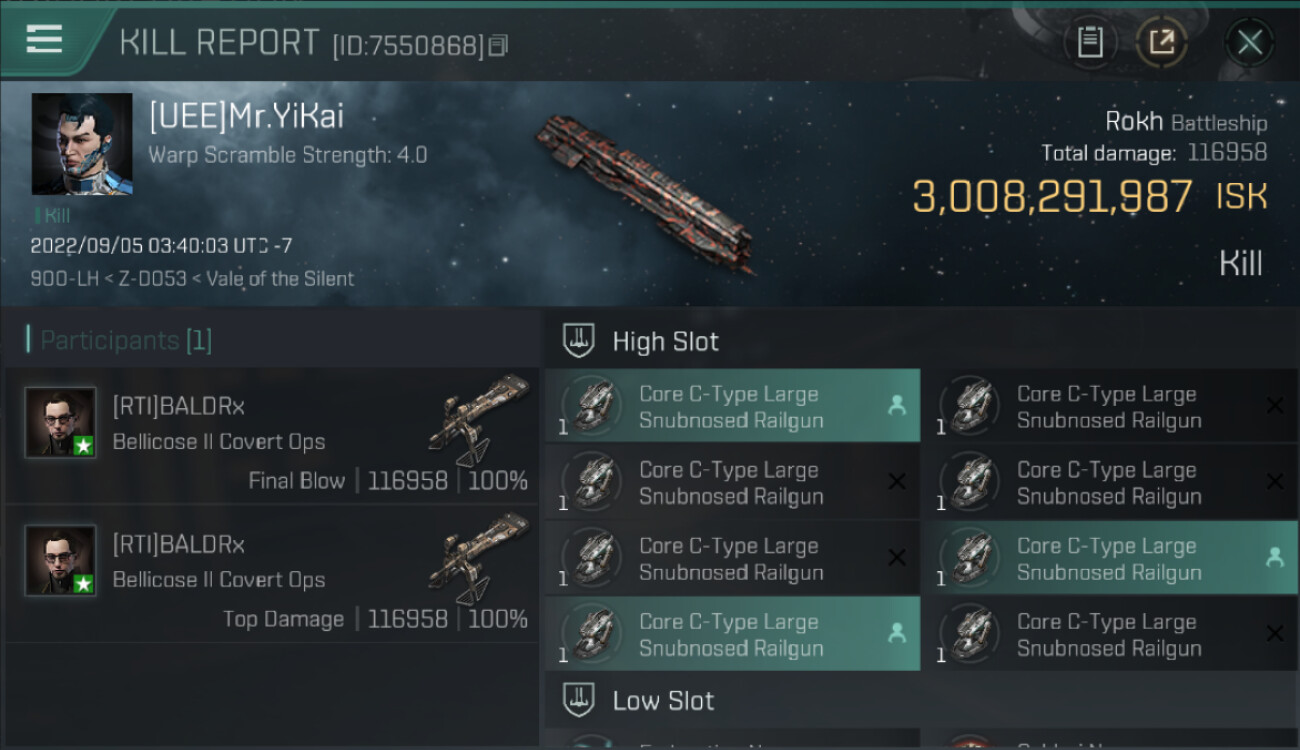Click the victim name [UEE]Mr.YiKai
Screen dimensions: 1300x750
click(x=246, y=117)
